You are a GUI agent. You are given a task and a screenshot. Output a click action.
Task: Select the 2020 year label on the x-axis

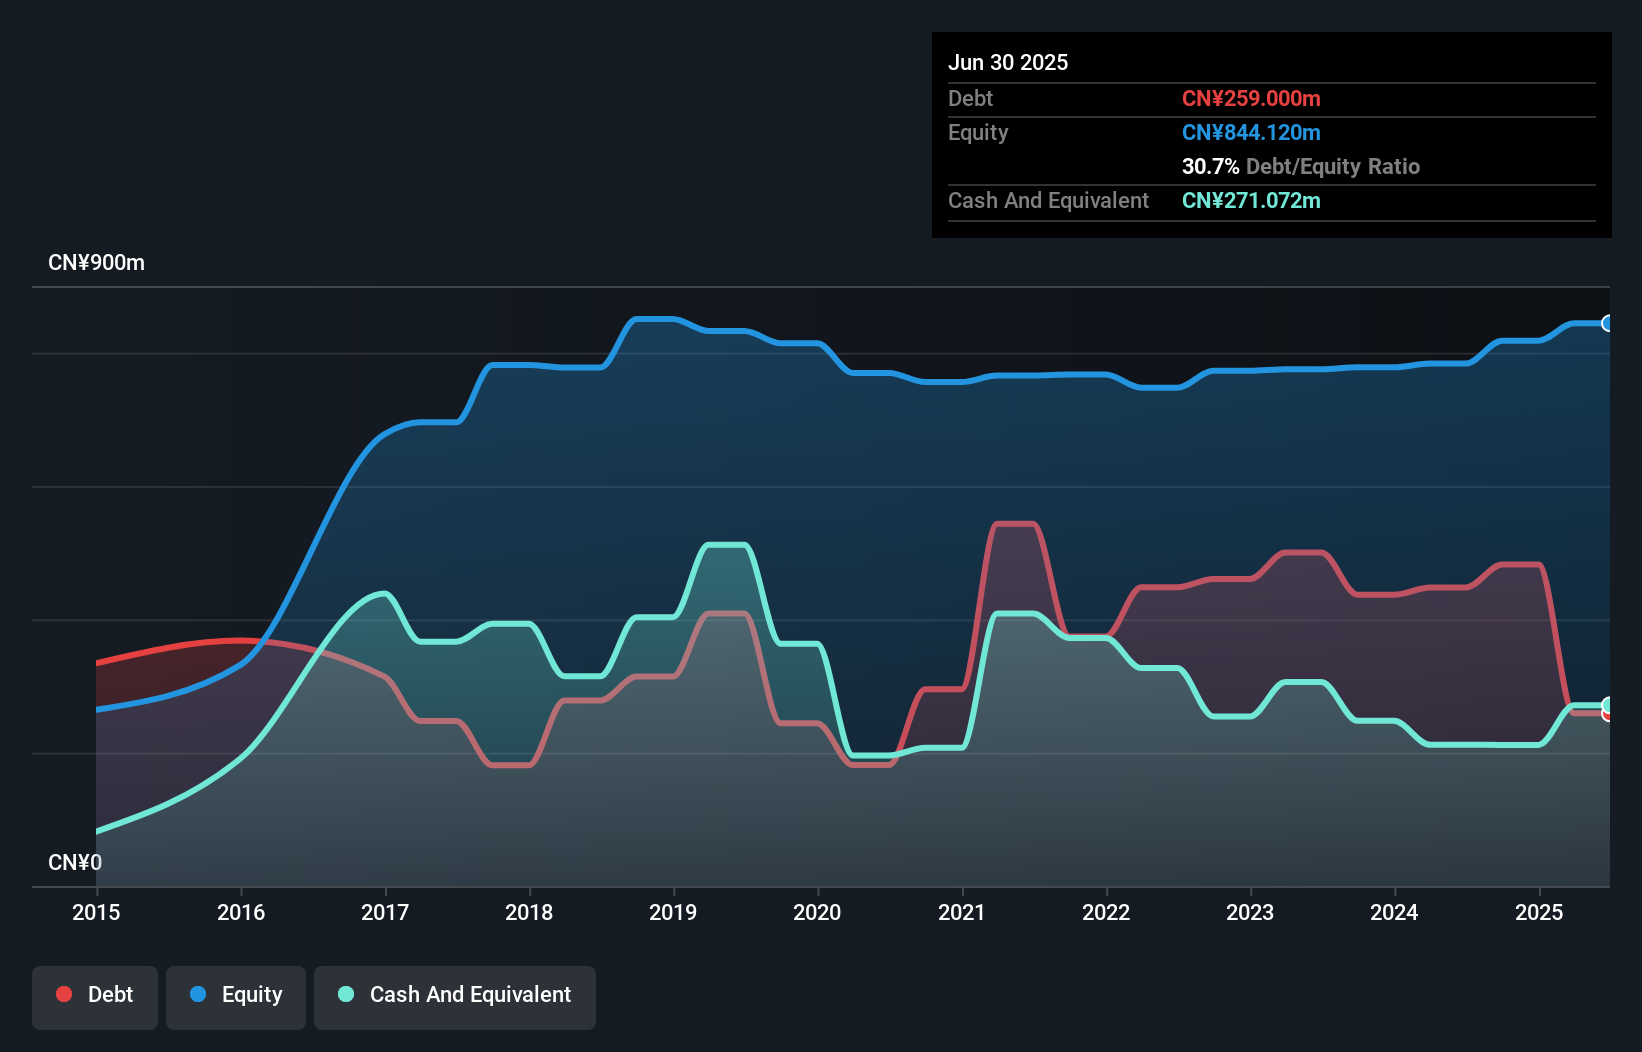click(x=818, y=912)
